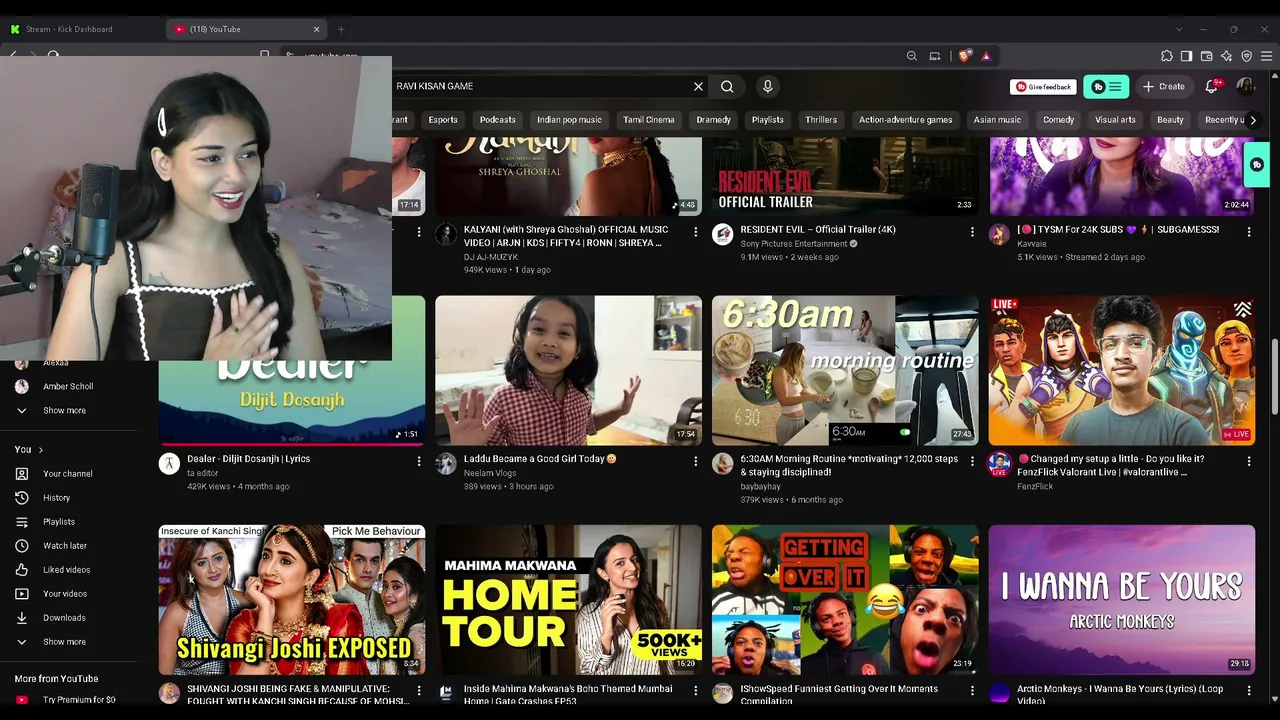
Task: Open options menu for Resident Evil trailer
Action: click(972, 231)
